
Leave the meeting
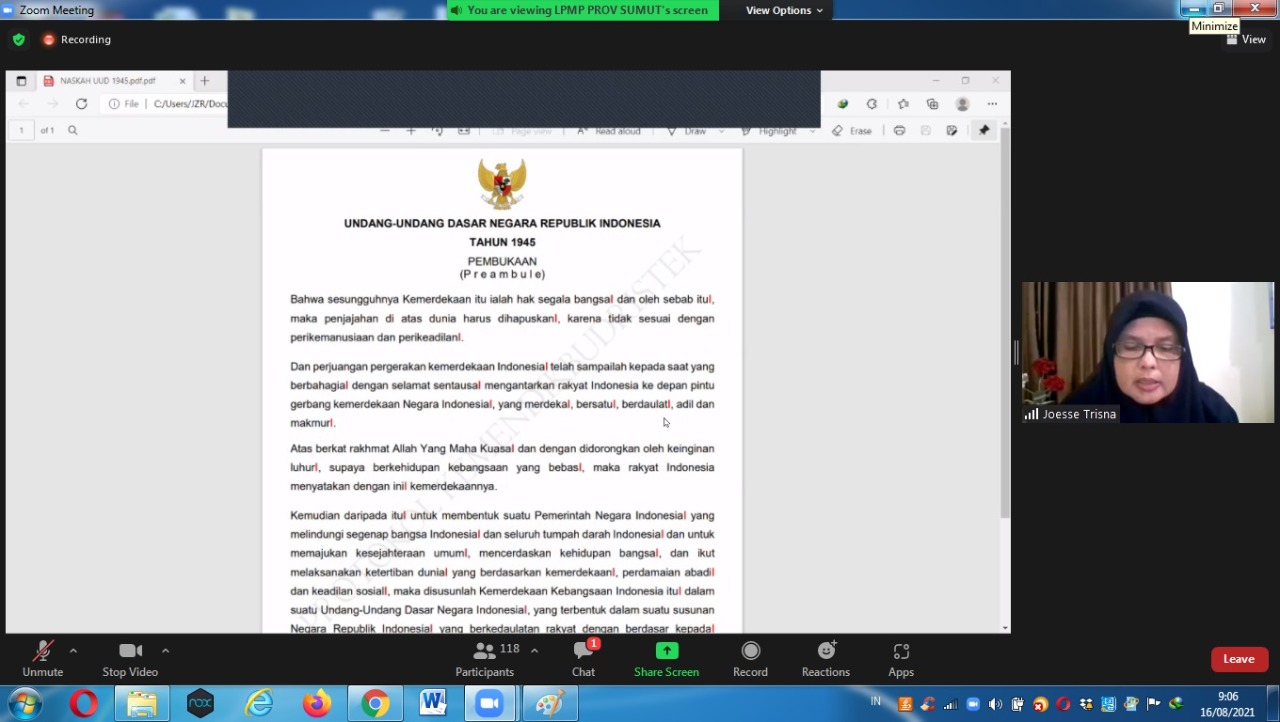click(x=1239, y=659)
